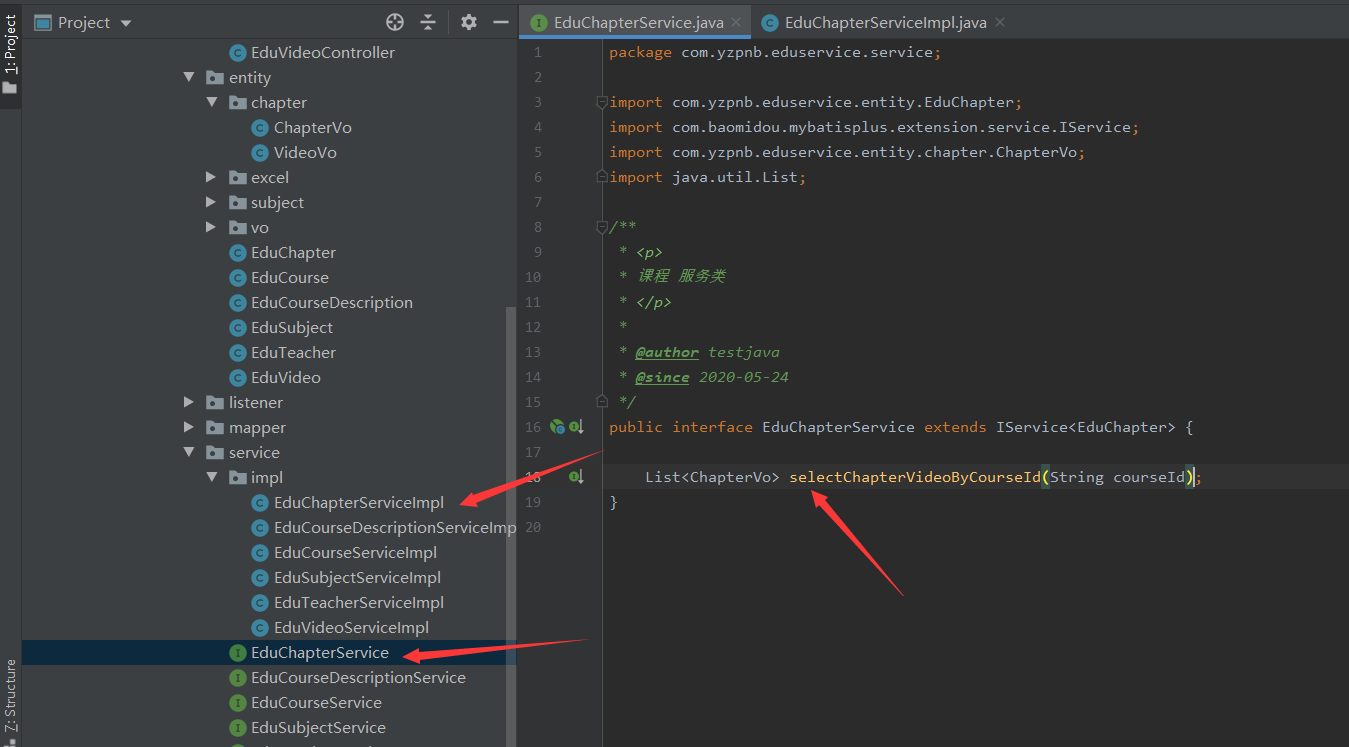Click the mapper folder icon

pyautogui.click(x=215, y=427)
